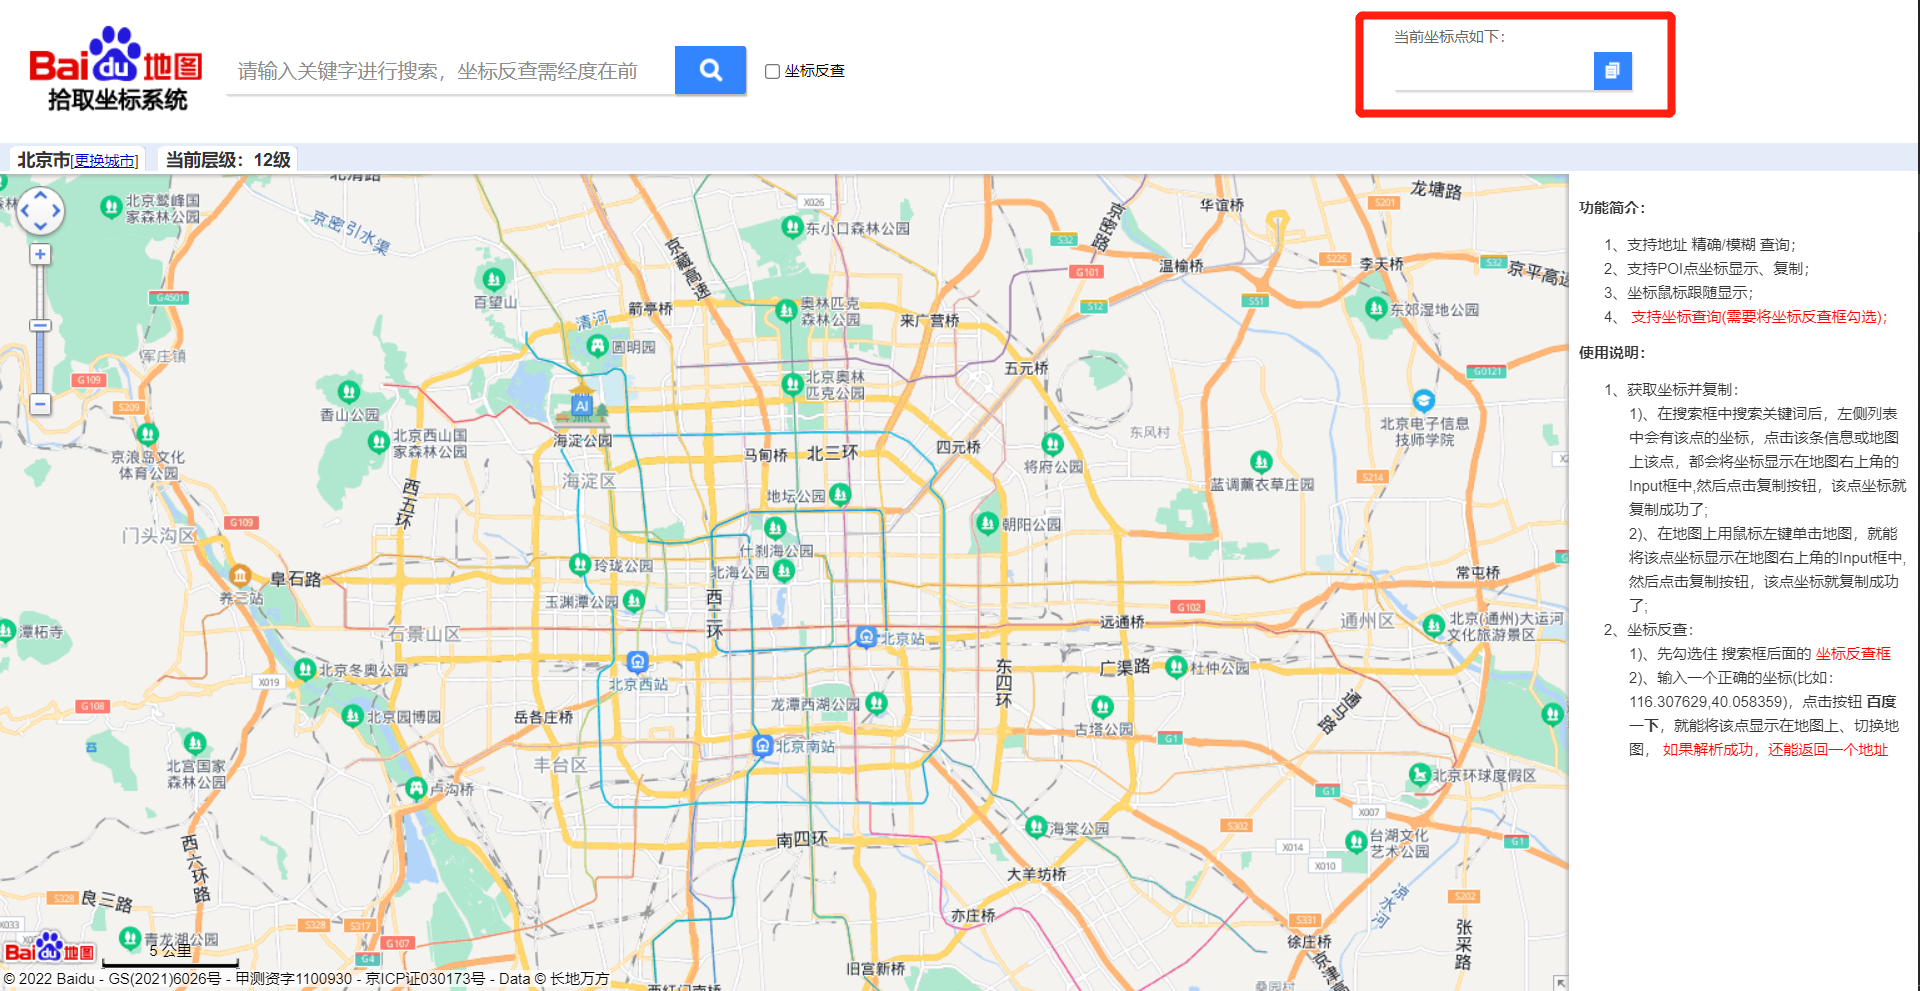Viewport: 1920px width, 991px height.
Task: Select the 北海公园 park marker
Action: (784, 571)
